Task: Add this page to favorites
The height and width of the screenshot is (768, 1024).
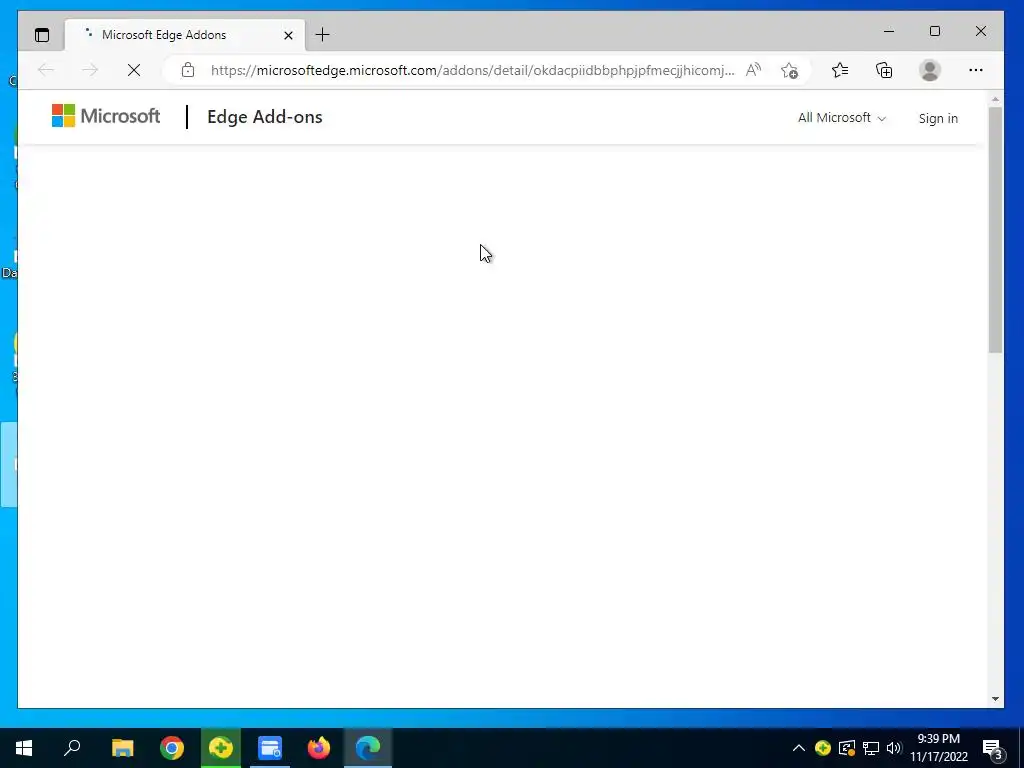Action: tap(790, 70)
